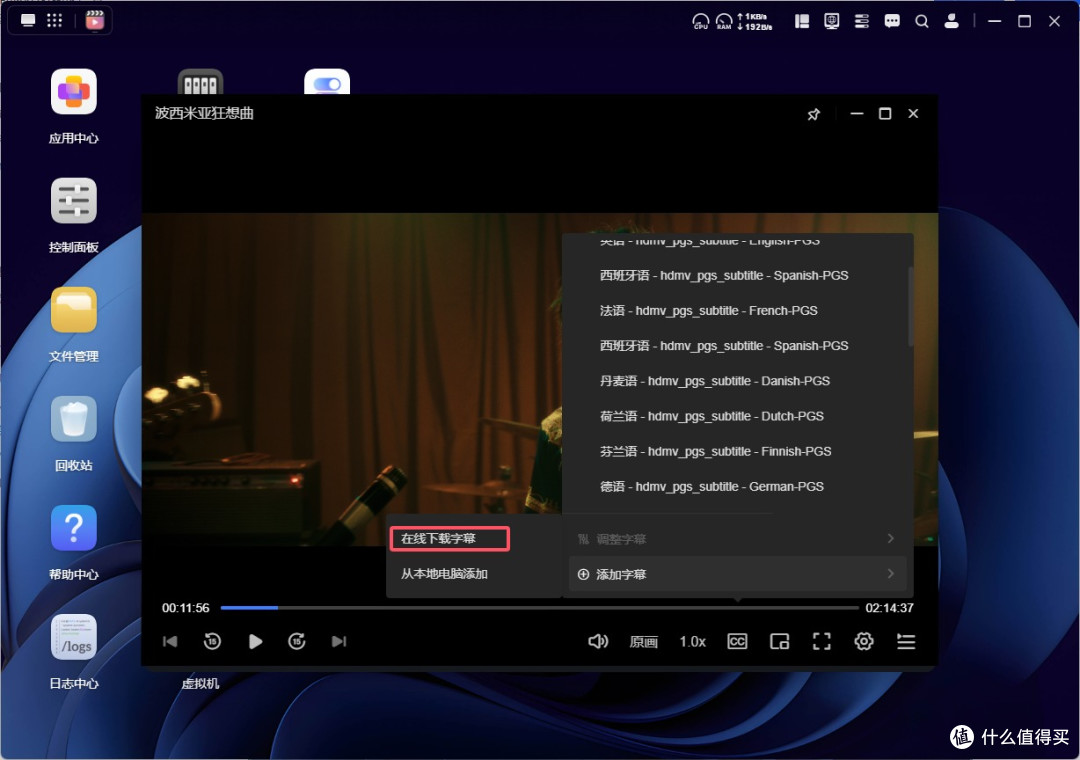Open player settings gear

pos(864,641)
